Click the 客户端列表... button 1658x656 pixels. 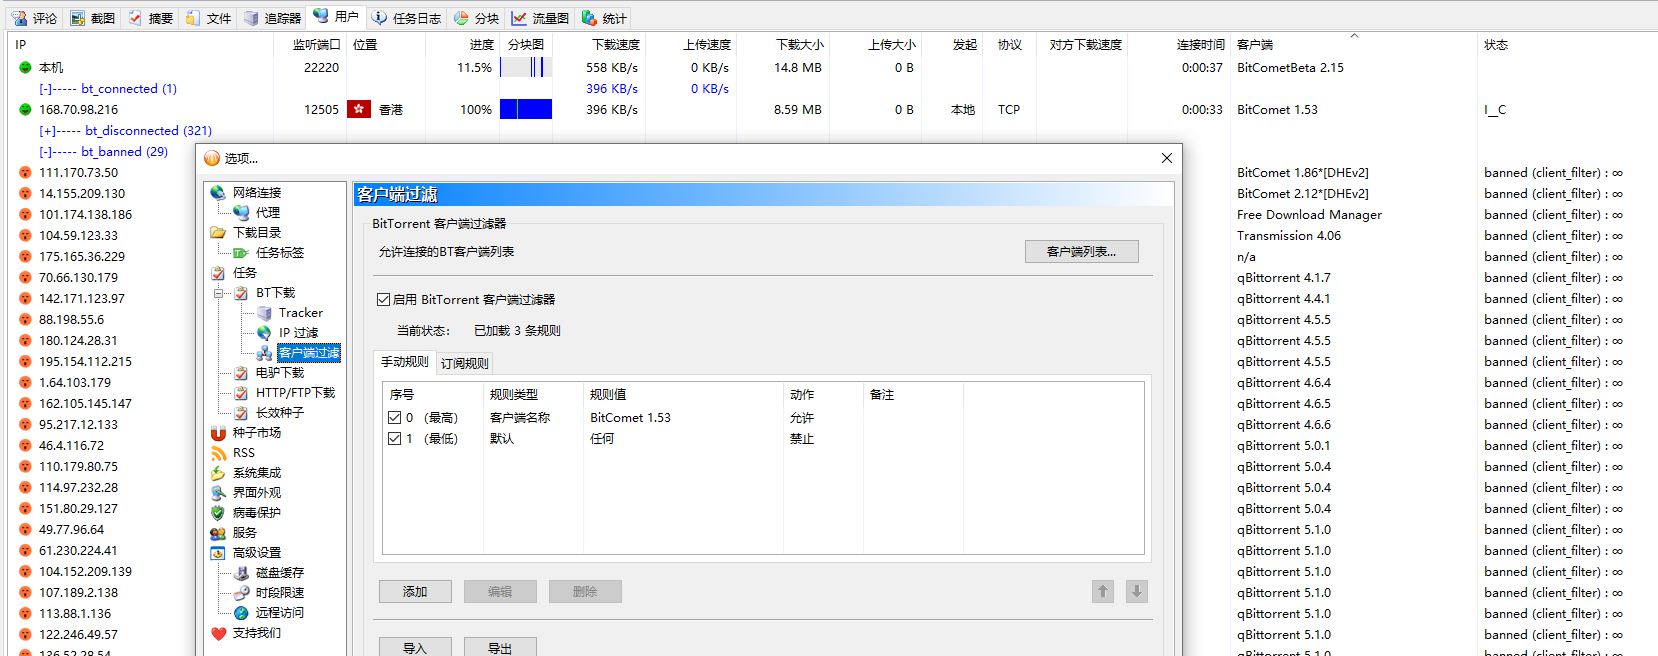pos(1081,252)
